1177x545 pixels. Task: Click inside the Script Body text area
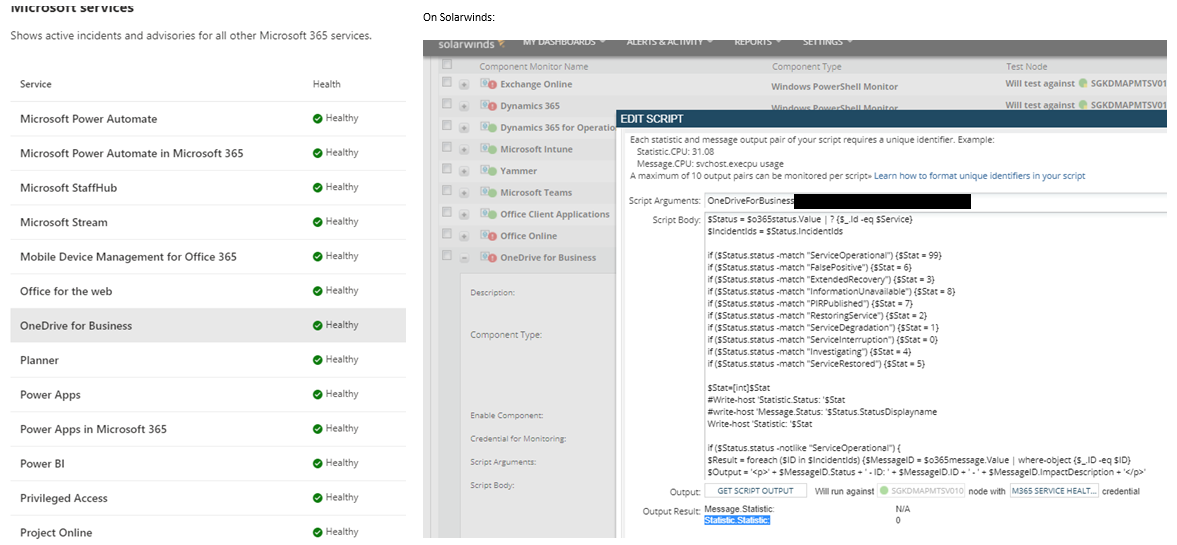935,345
